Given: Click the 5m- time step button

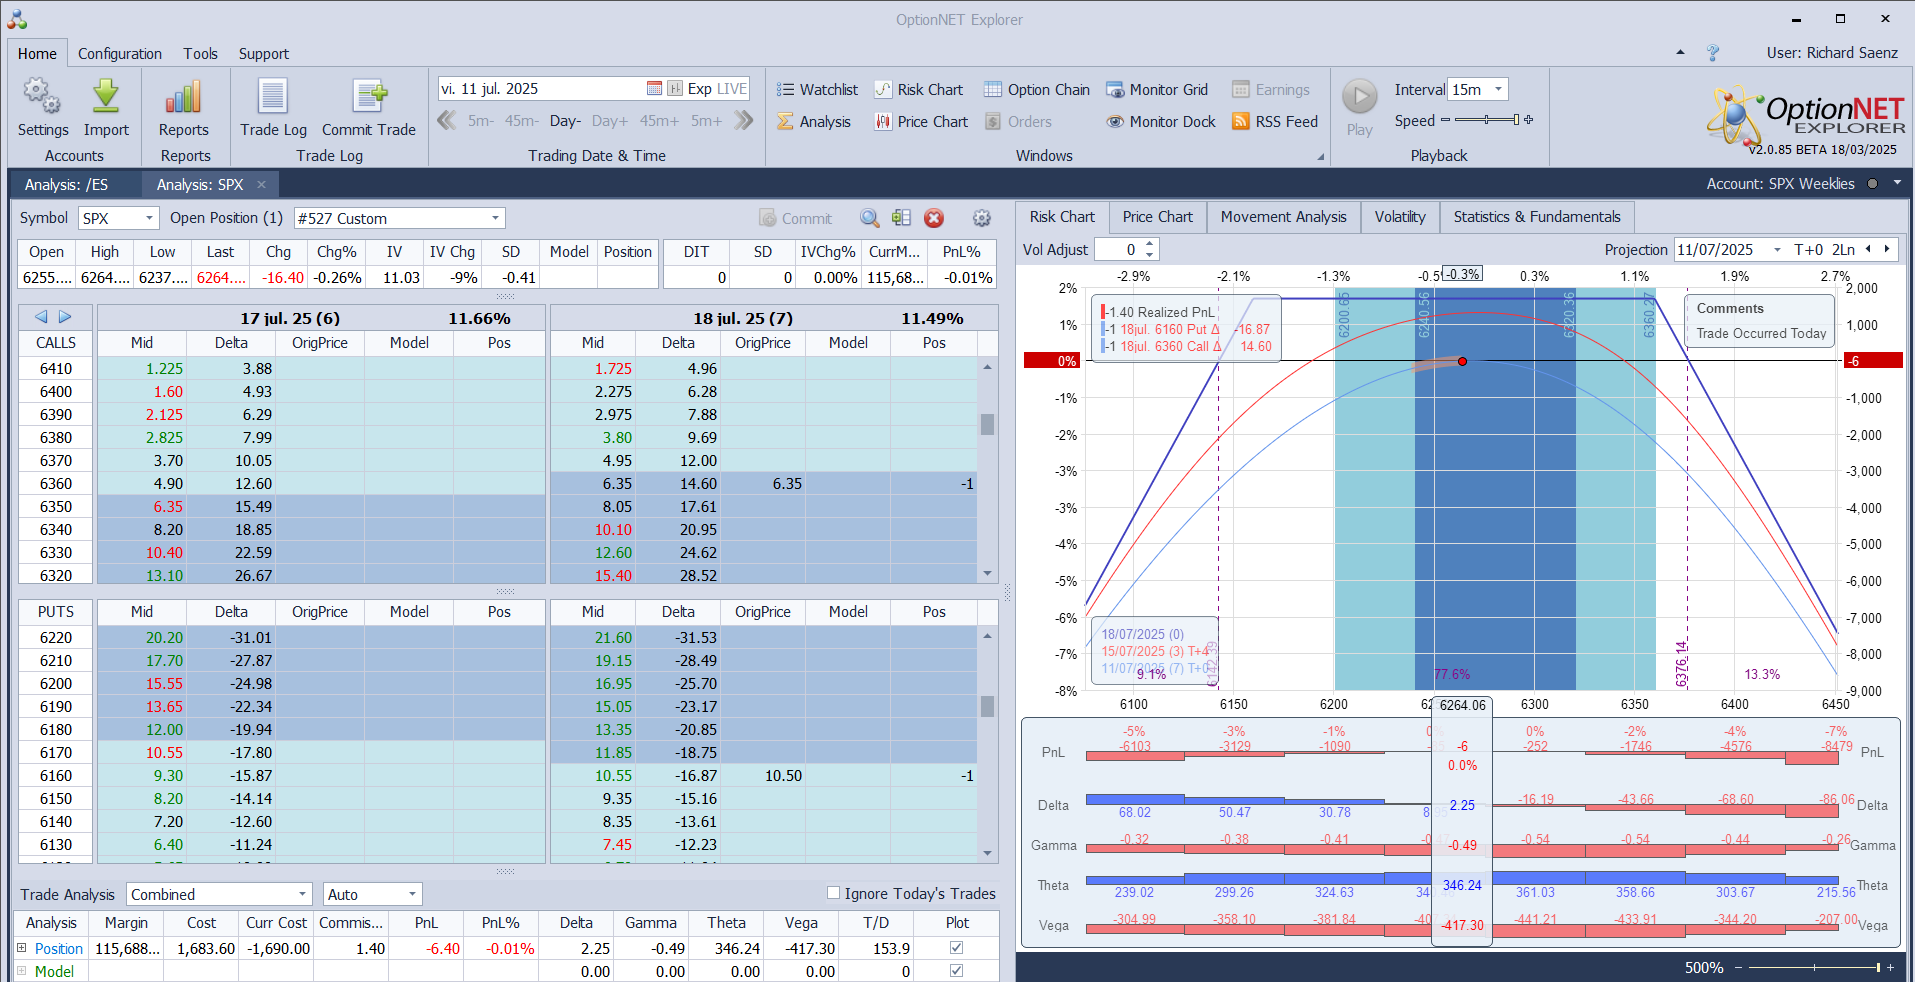Looking at the screenshot, I should (x=480, y=121).
